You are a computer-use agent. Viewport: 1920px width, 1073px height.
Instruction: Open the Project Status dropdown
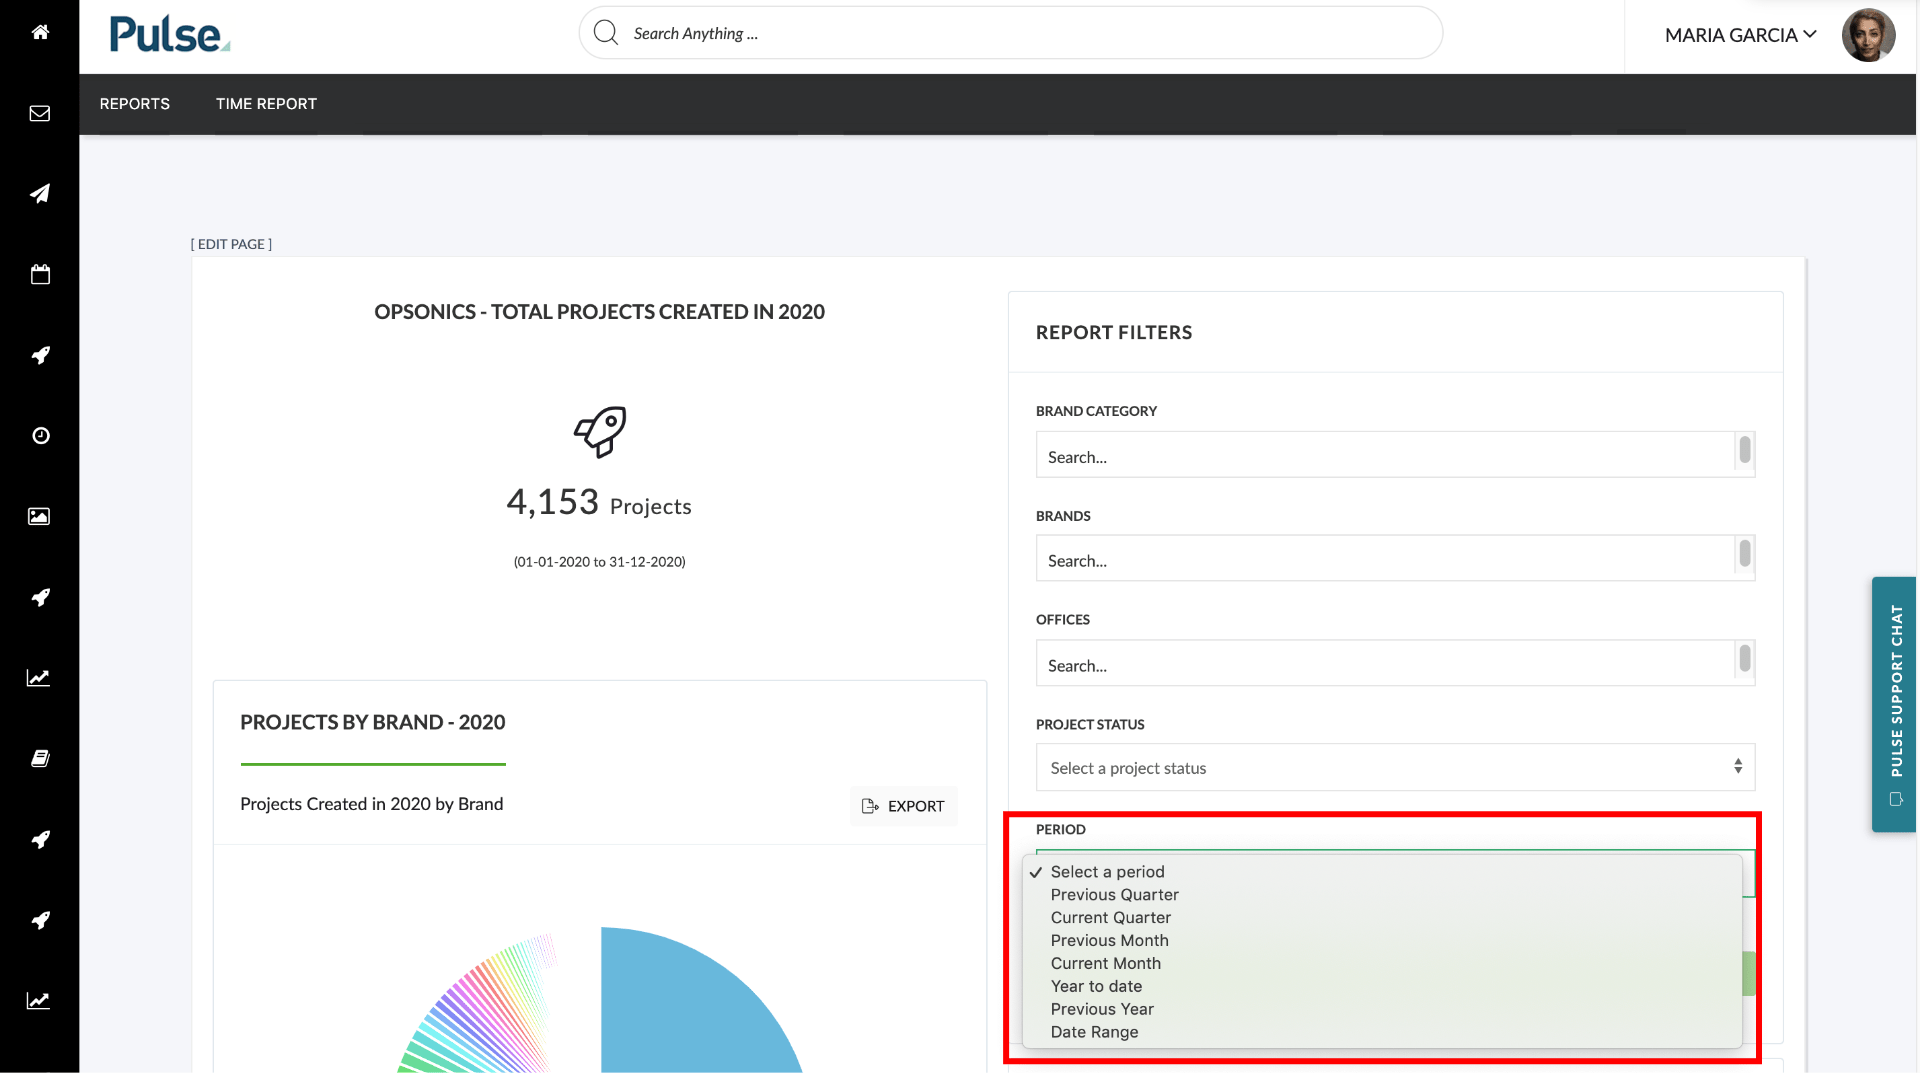tap(1395, 767)
